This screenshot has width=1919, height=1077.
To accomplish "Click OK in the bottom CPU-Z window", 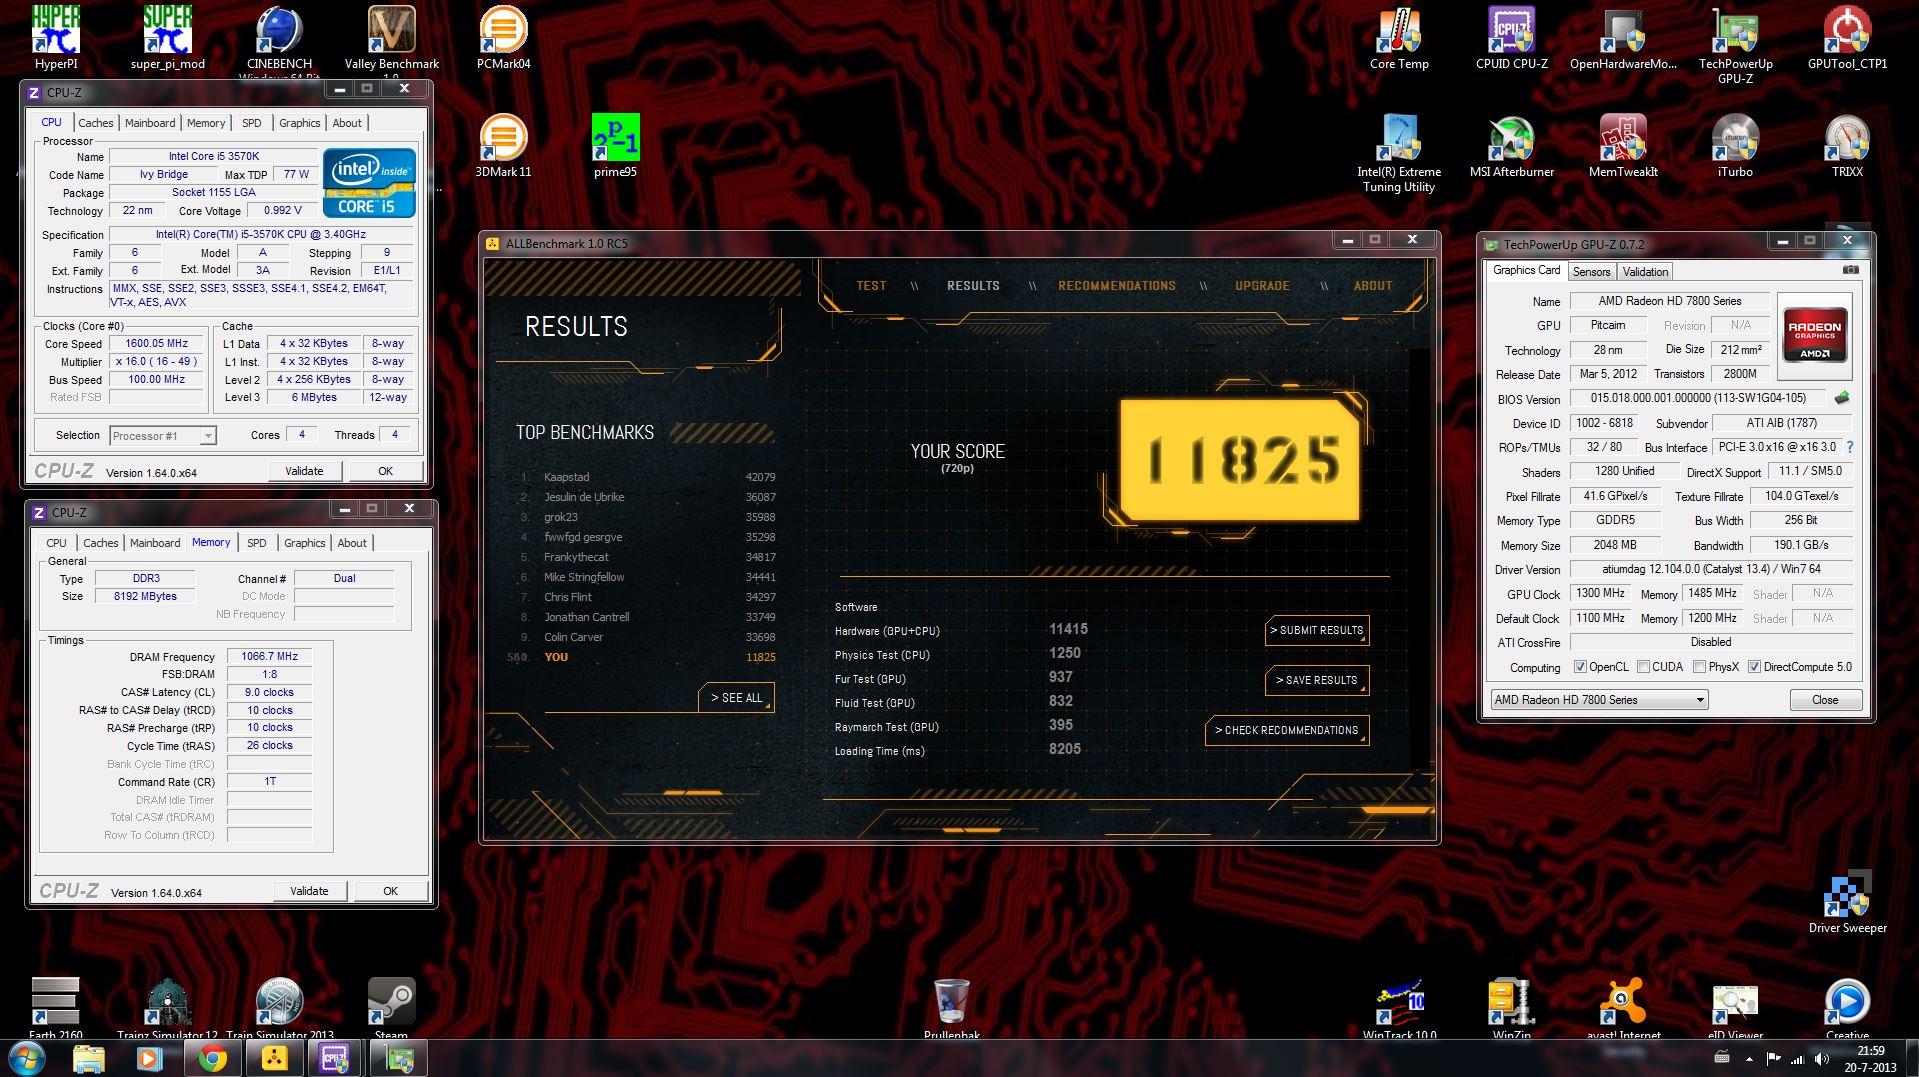I will click(x=390, y=891).
